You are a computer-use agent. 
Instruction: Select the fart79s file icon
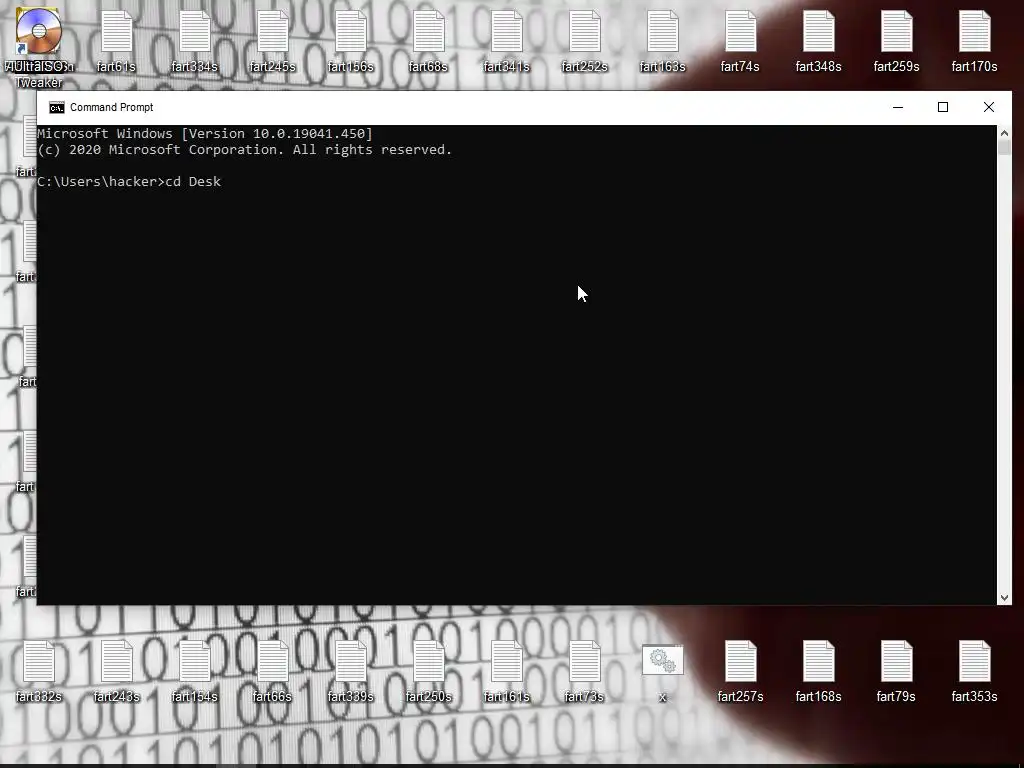[897, 662]
